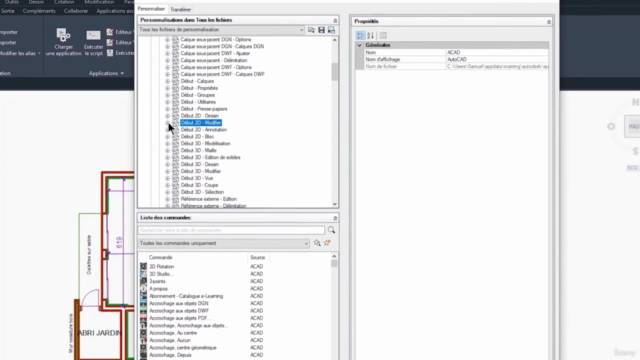The width and height of the screenshot is (640, 360).
Task: Open the Applications panel dropdown in ribbon
Action: click(106, 73)
